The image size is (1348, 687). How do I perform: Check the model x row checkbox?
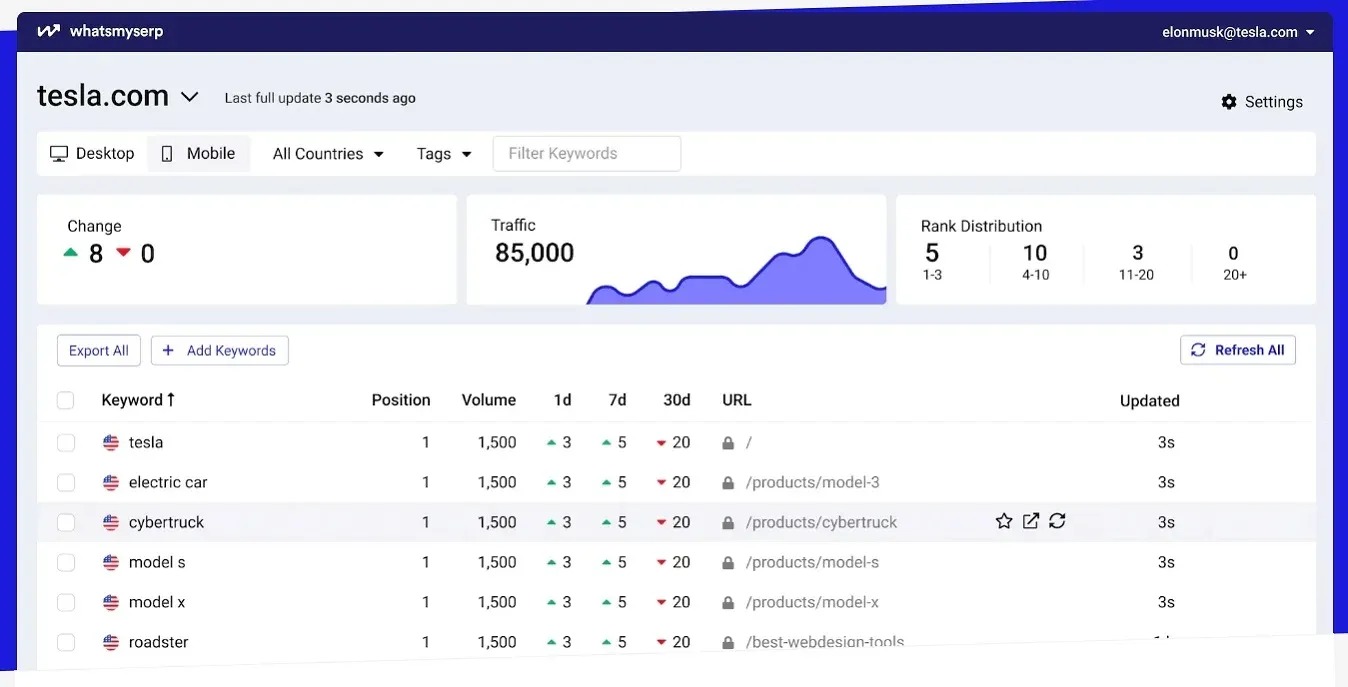[x=66, y=602]
